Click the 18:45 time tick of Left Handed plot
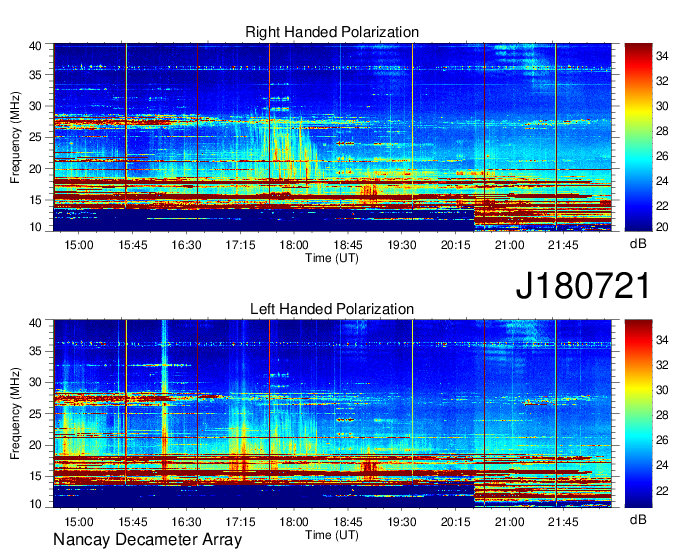Image resolution: width=680 pixels, height=552 pixels. coord(348,522)
